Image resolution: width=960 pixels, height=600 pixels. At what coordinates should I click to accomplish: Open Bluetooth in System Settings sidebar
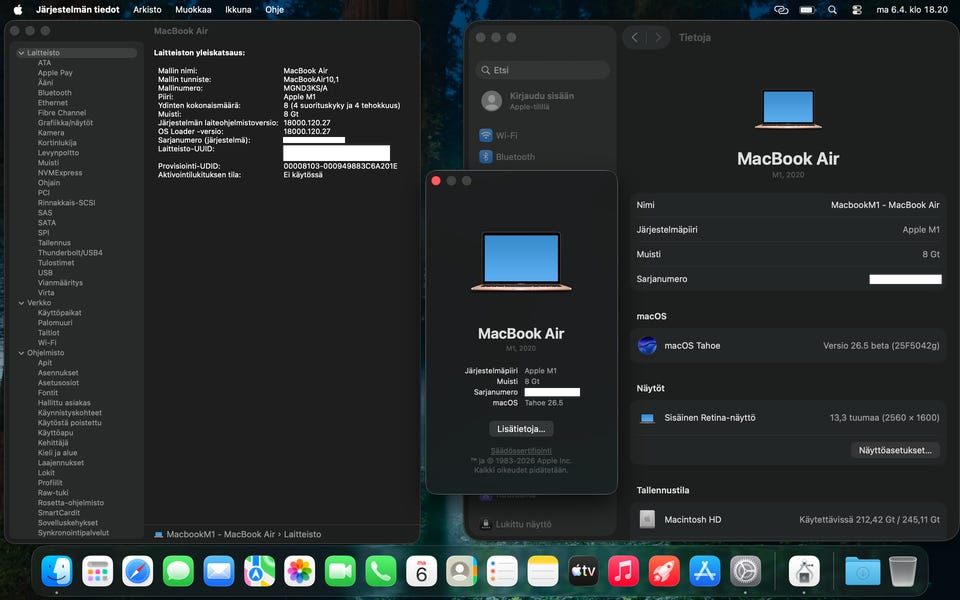(486, 157)
